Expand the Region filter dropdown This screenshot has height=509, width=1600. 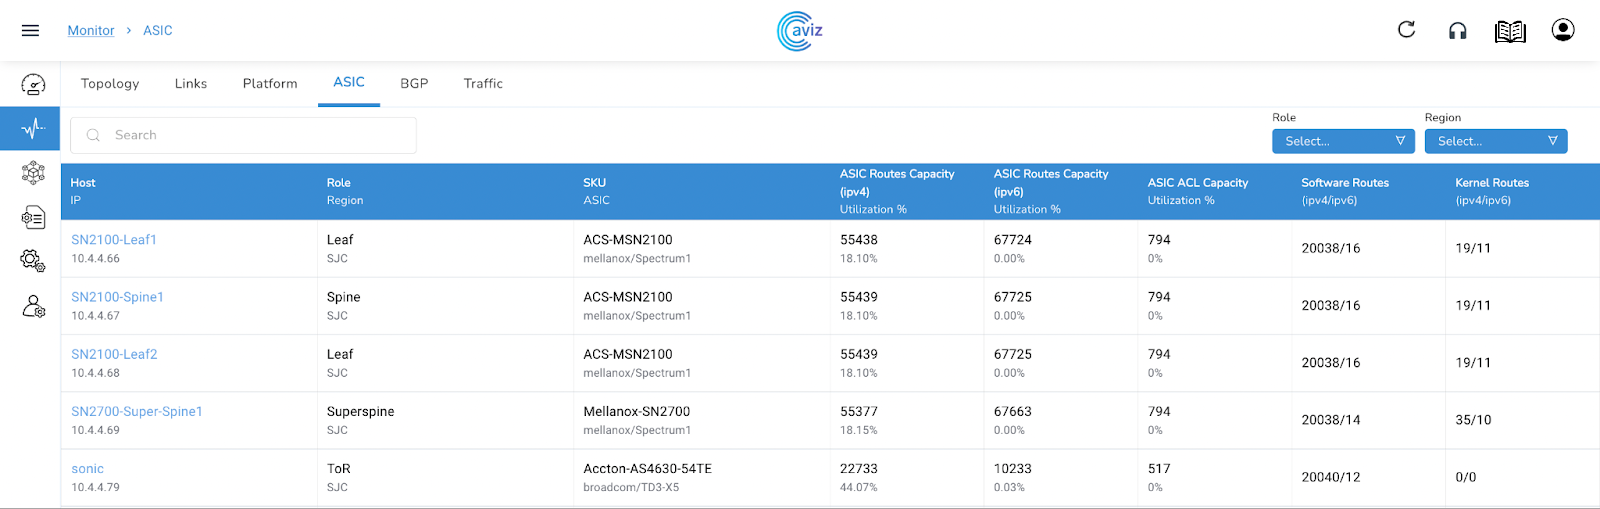[1496, 141]
